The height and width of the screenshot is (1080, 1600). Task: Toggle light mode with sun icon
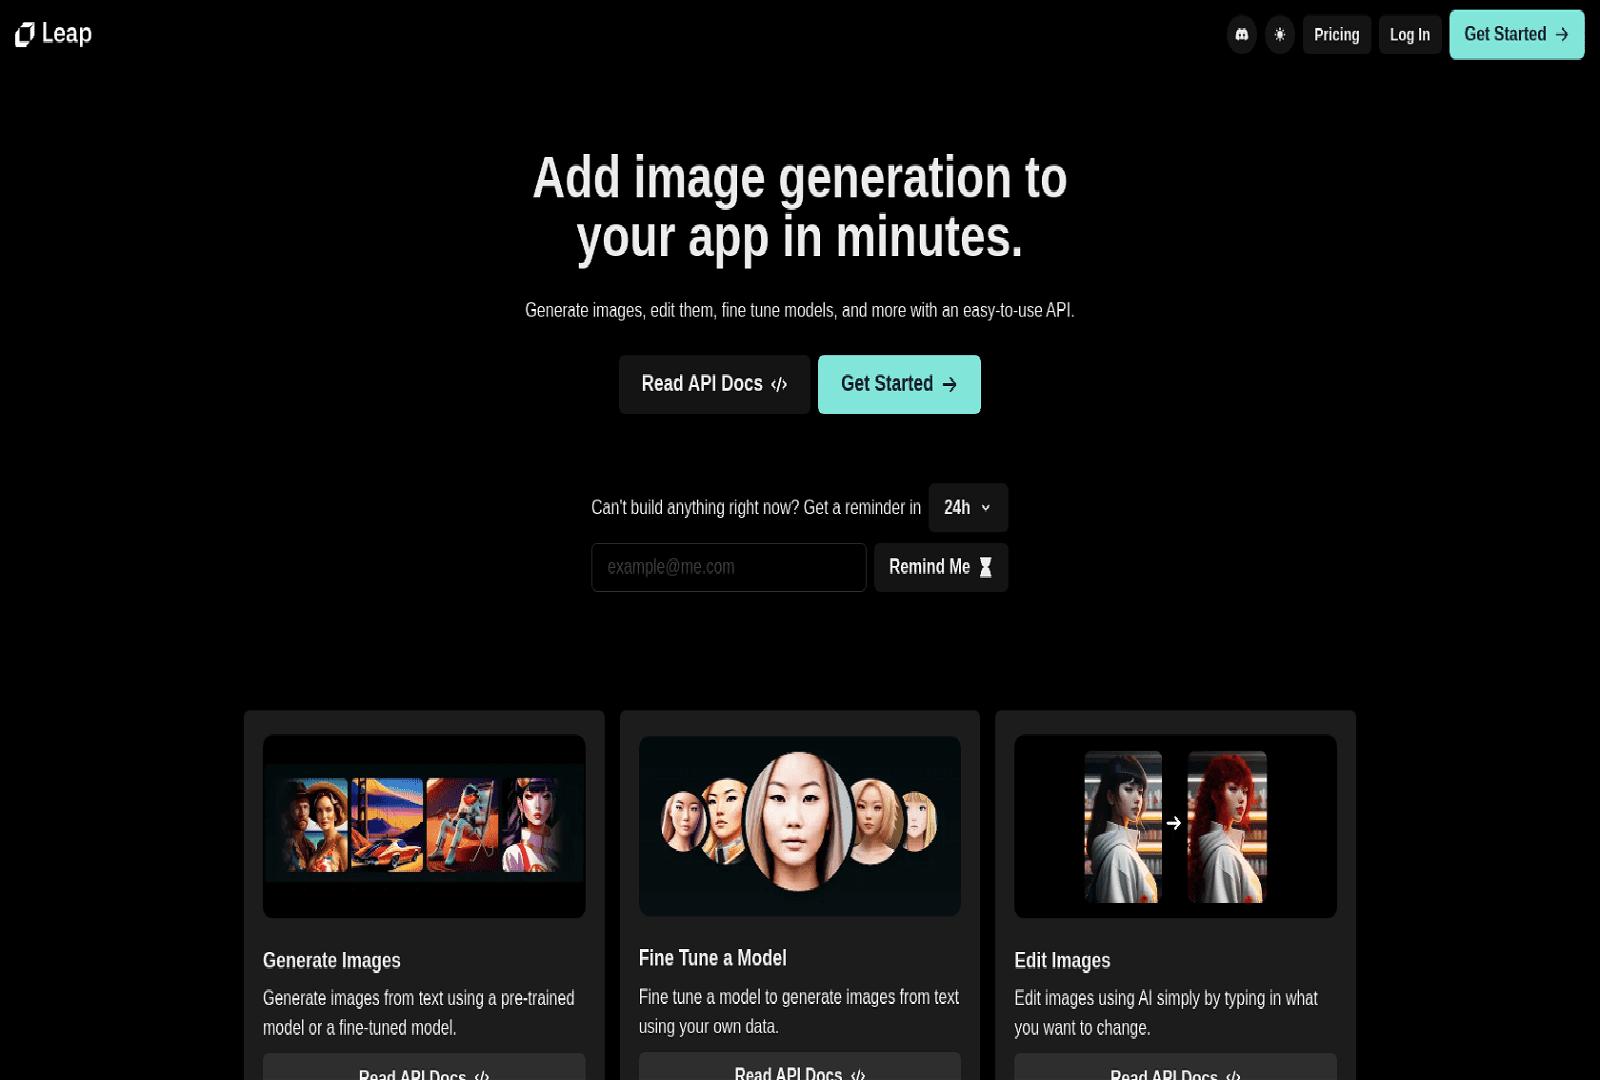1279,35
